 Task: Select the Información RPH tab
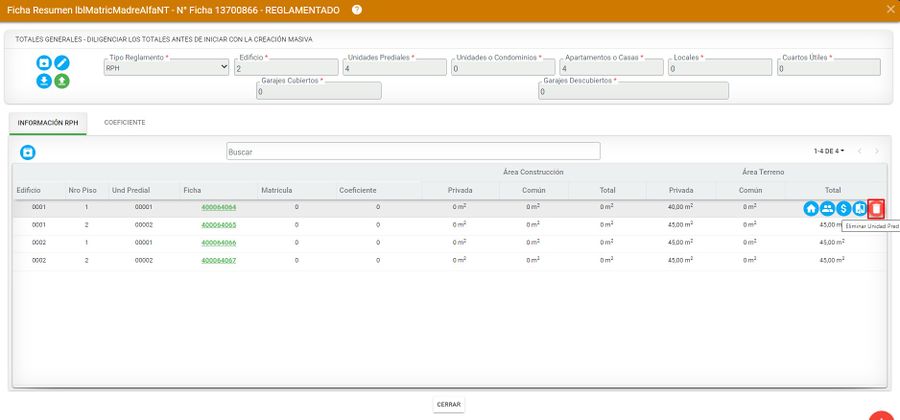tap(48, 122)
